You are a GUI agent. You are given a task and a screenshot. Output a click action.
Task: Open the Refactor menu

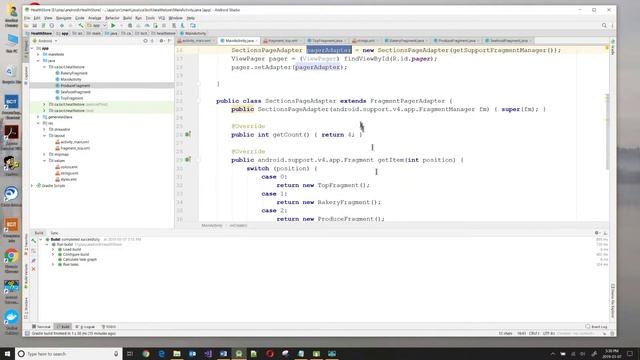point(112,18)
